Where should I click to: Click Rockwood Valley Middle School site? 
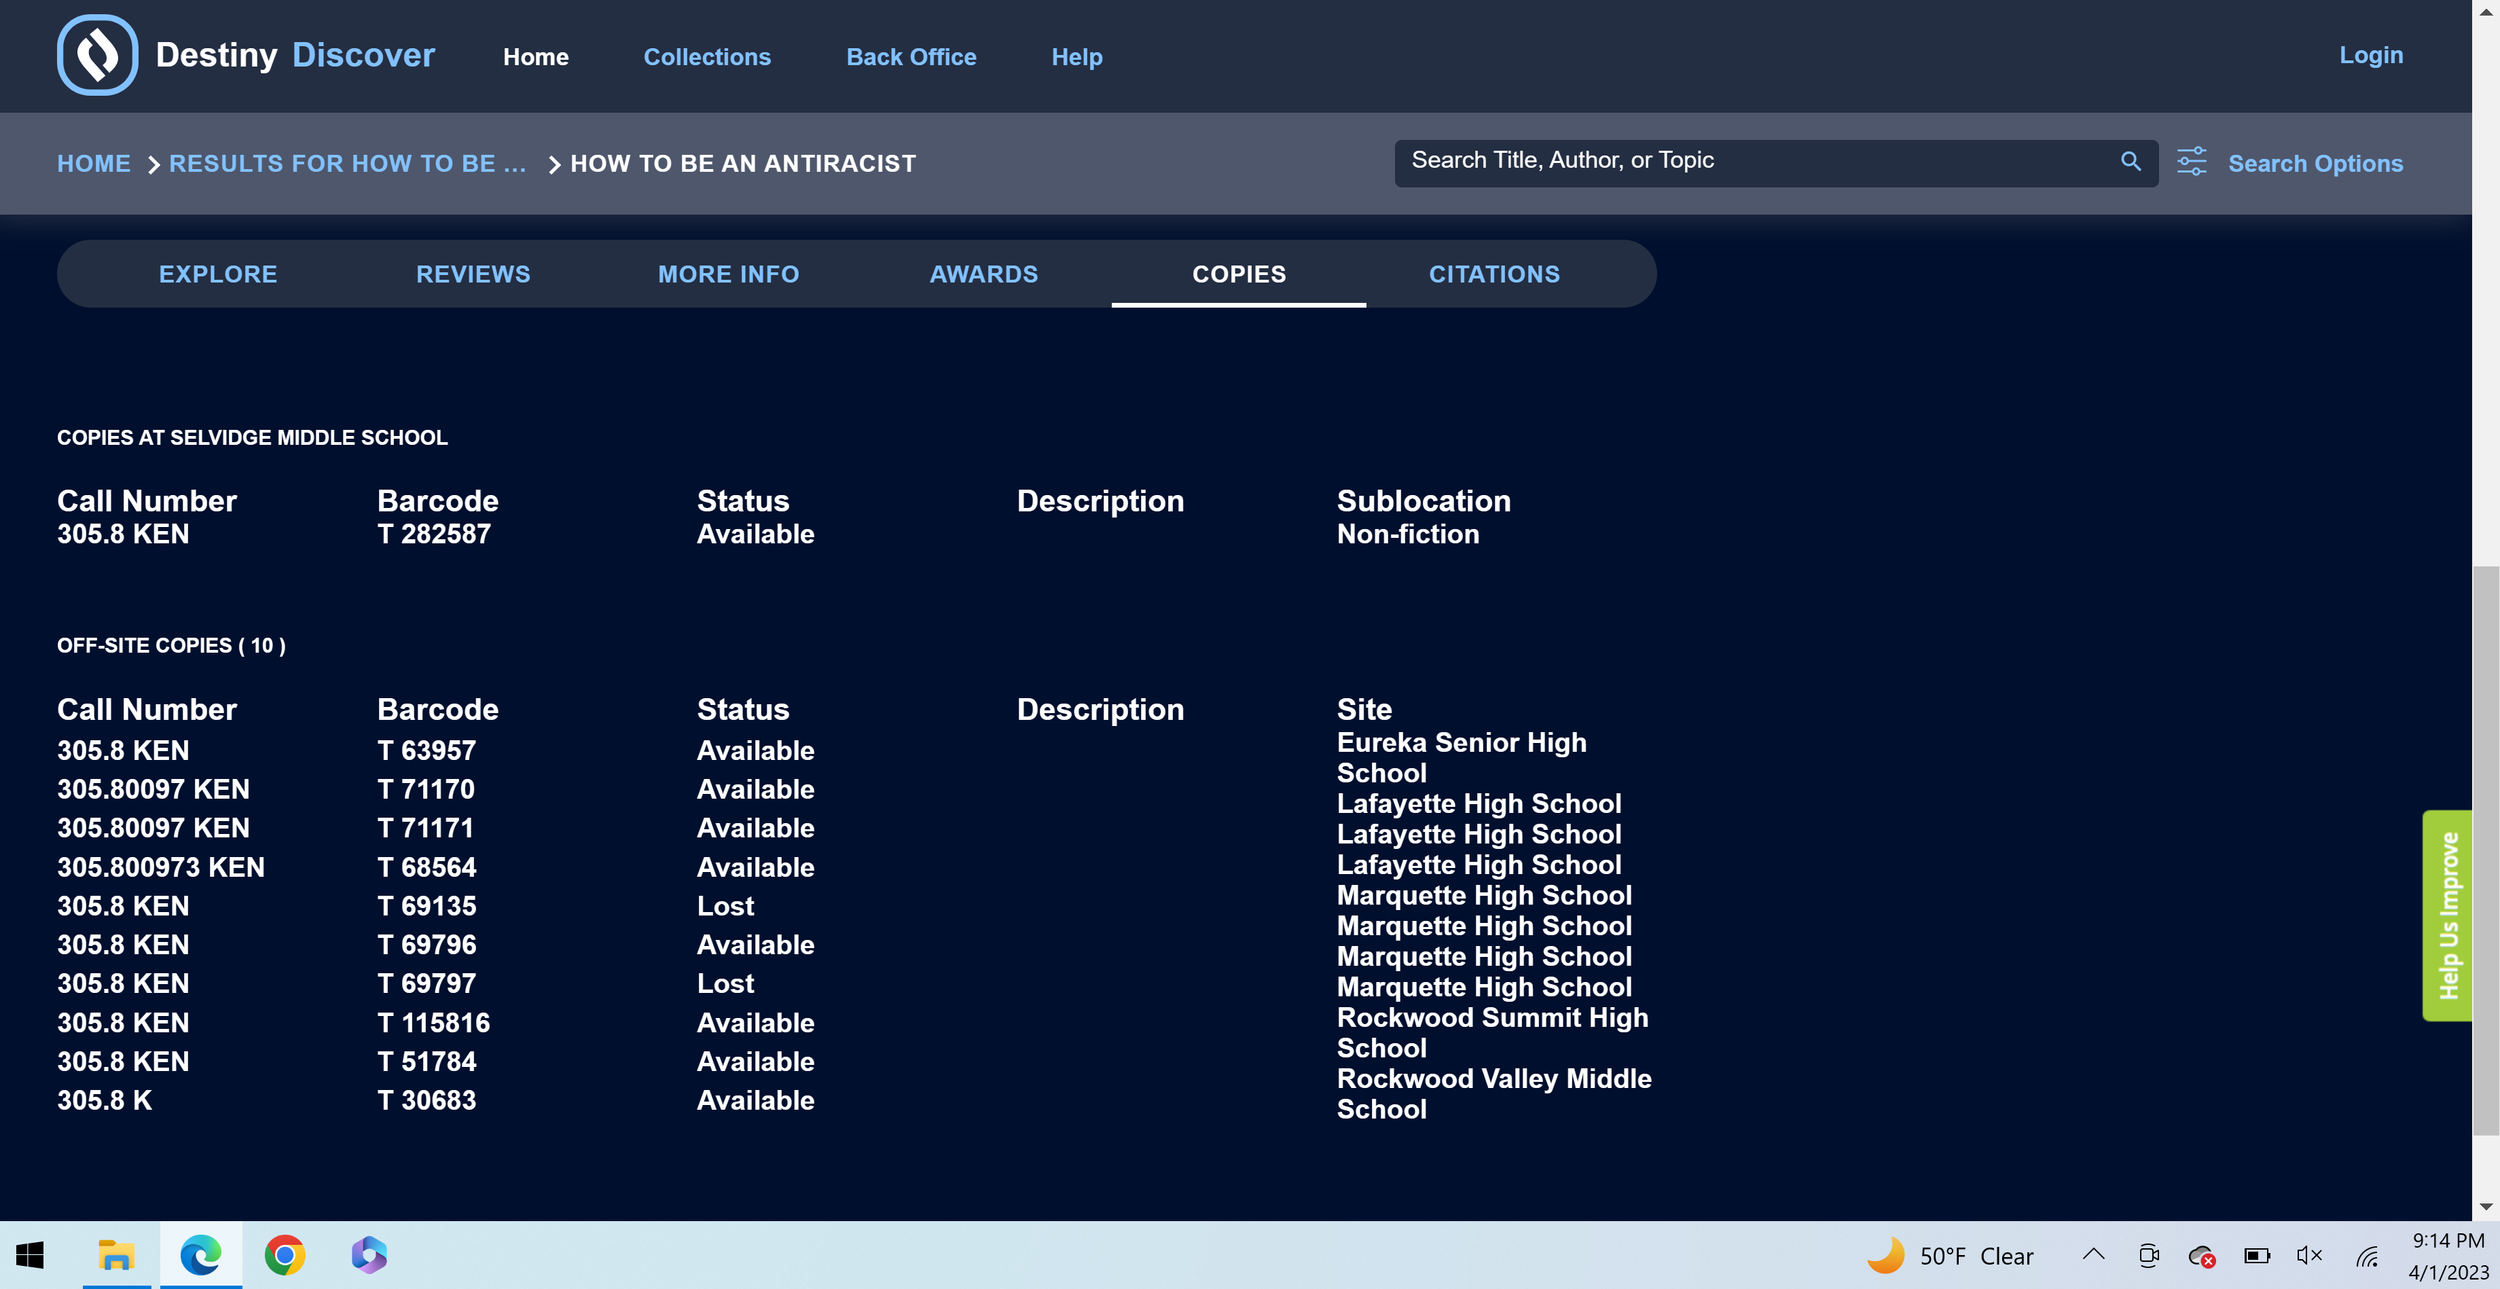coord(1494,1093)
